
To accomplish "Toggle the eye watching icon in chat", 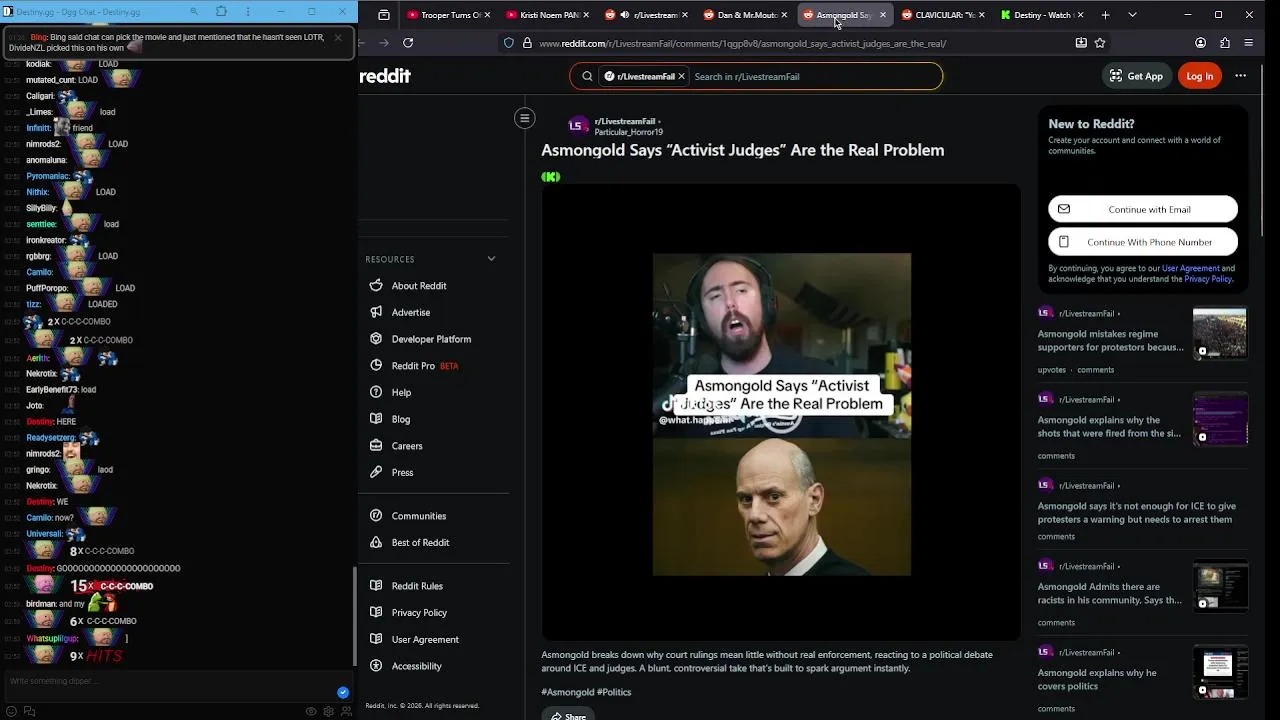I will (x=311, y=711).
